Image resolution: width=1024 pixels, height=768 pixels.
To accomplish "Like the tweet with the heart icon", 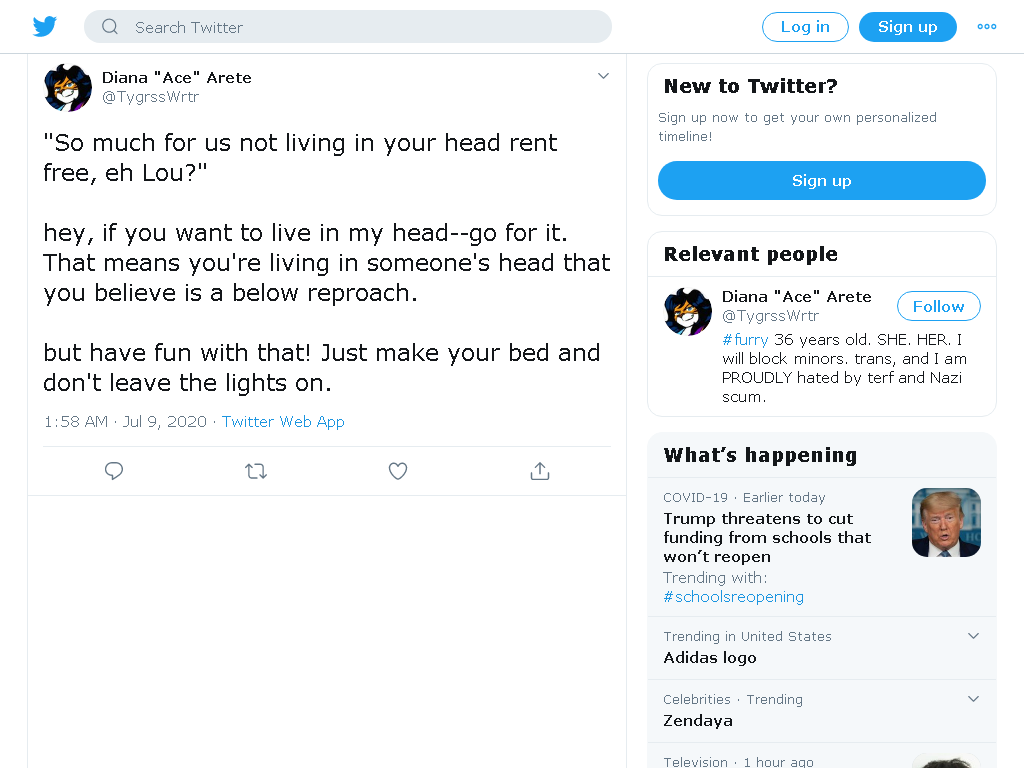I will 398,471.
